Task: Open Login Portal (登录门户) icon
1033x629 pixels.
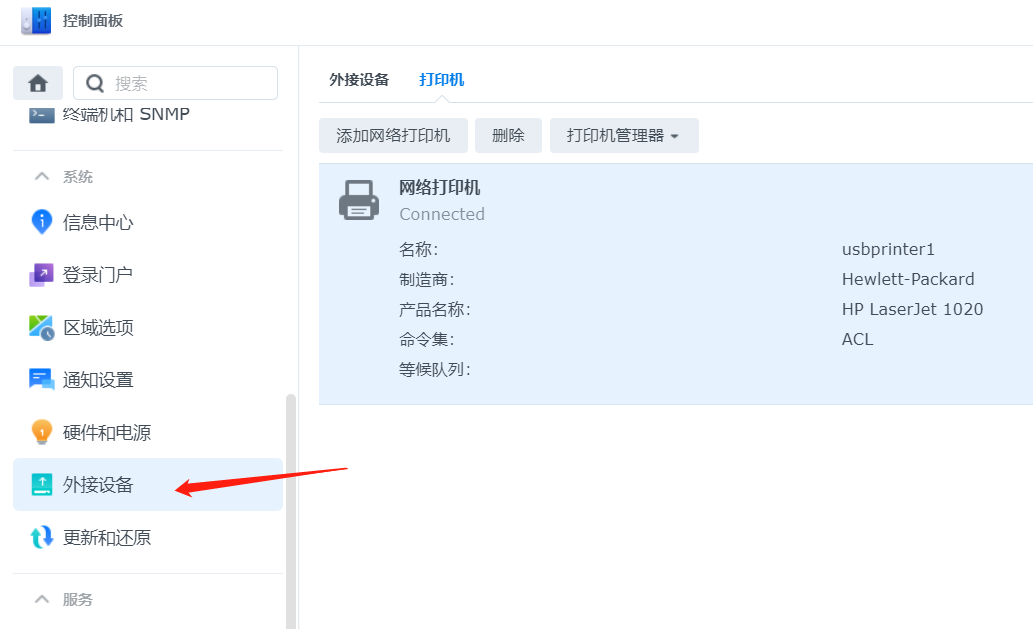Action: click(x=41, y=275)
